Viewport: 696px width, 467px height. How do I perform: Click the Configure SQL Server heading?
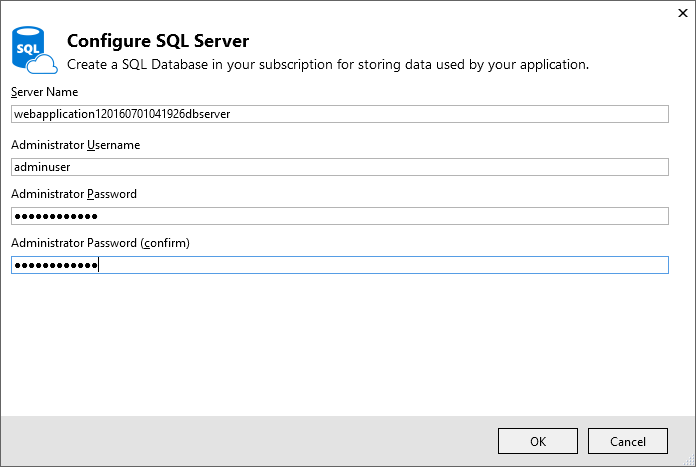coord(158,41)
